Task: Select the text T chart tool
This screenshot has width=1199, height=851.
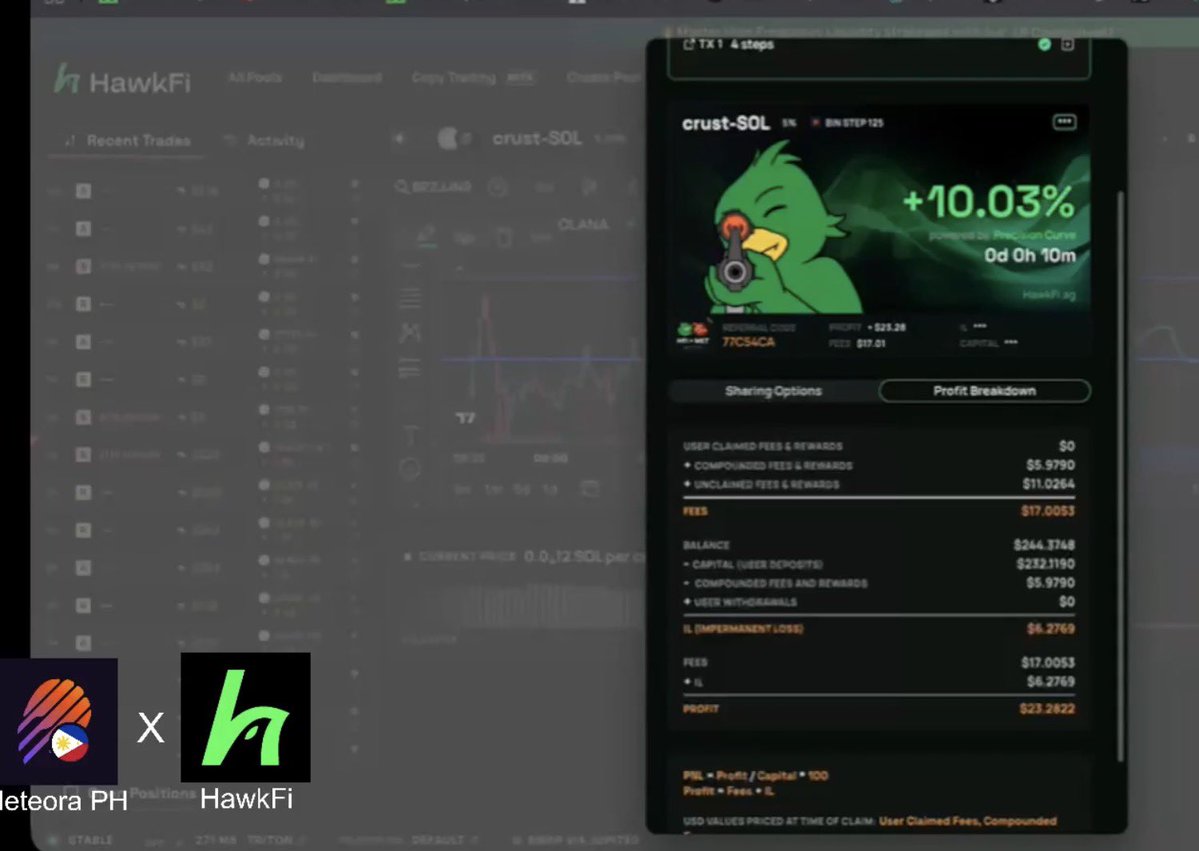Action: (x=410, y=435)
